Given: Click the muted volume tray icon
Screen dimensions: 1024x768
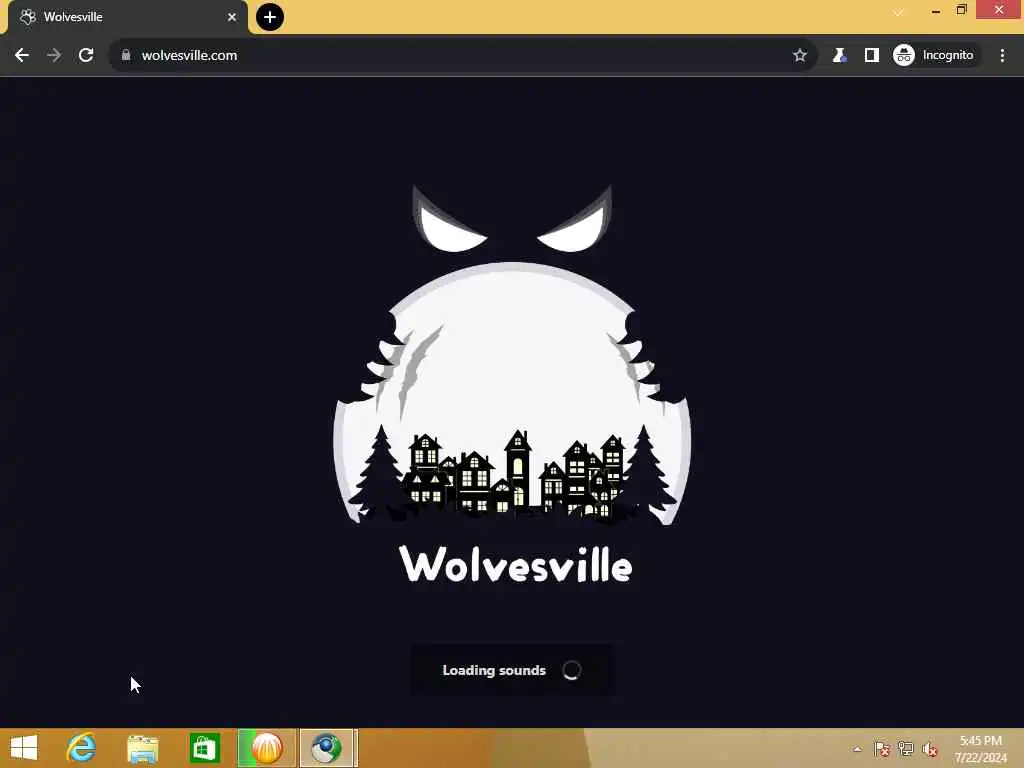Looking at the screenshot, I should point(930,749).
